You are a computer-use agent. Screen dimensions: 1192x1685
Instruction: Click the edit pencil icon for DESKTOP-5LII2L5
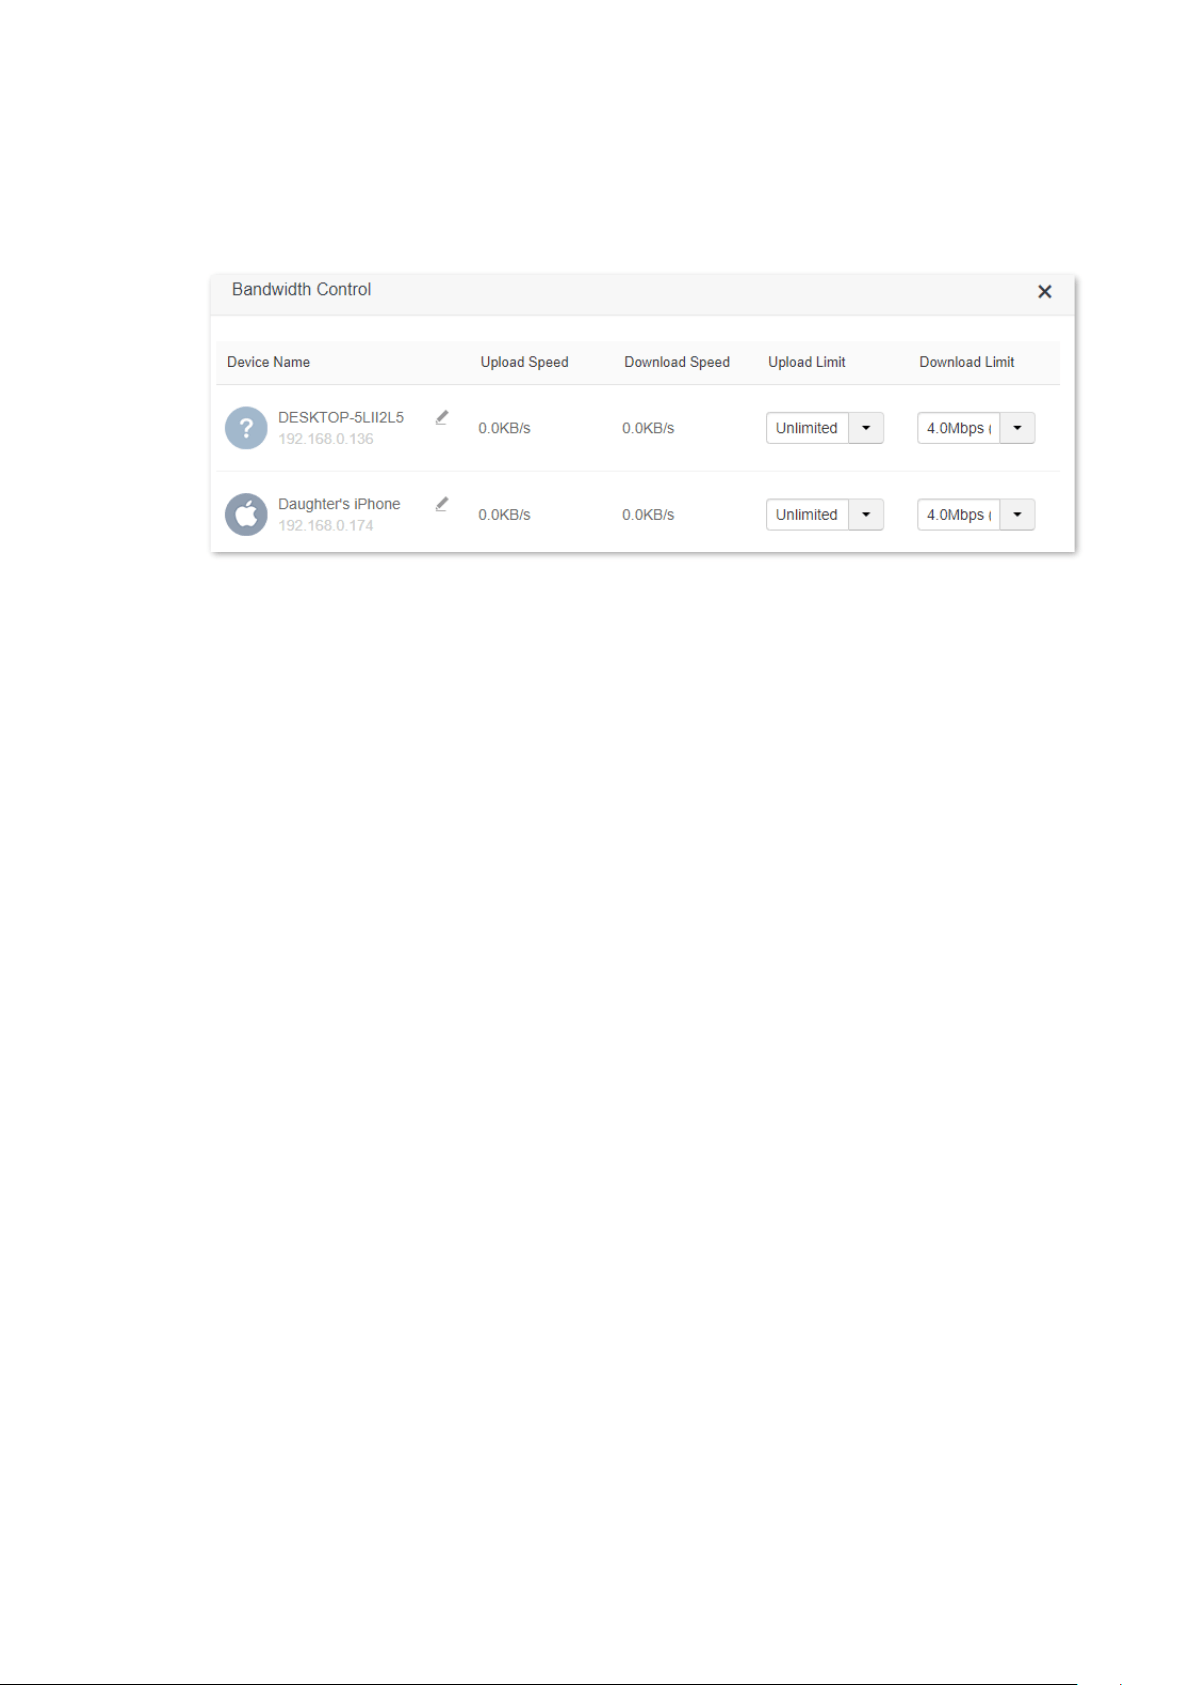point(442,417)
